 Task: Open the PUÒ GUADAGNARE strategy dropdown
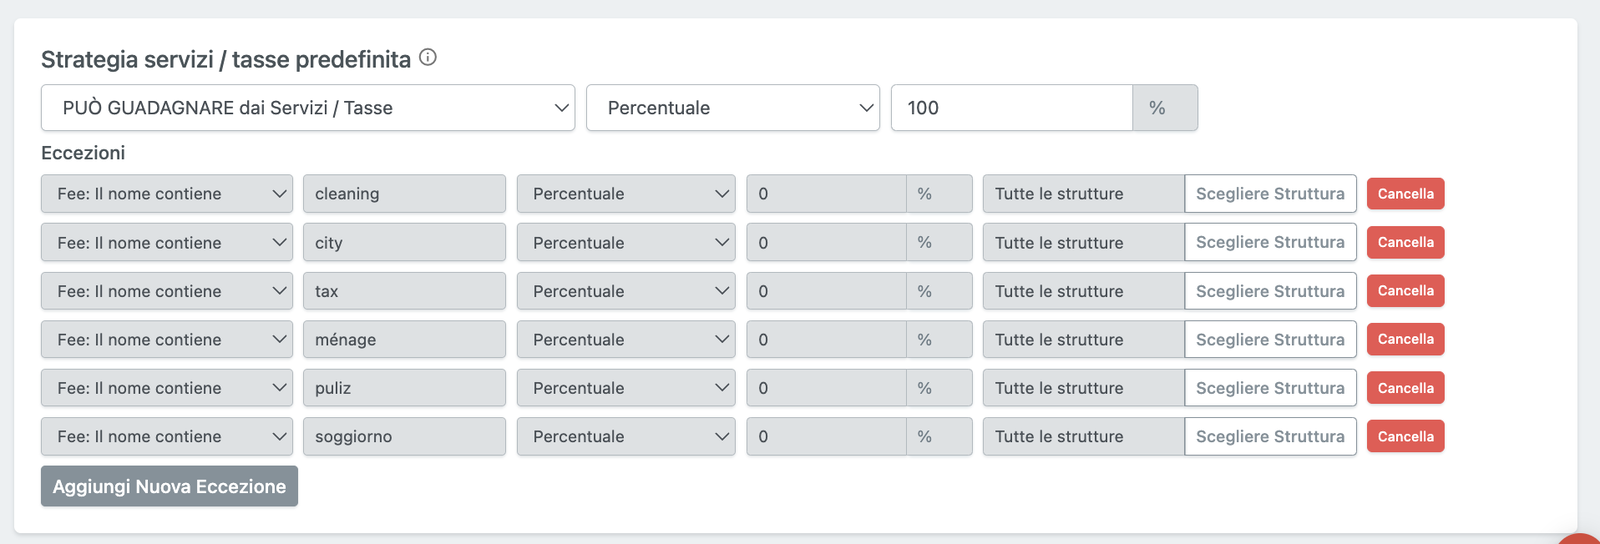[x=307, y=108]
